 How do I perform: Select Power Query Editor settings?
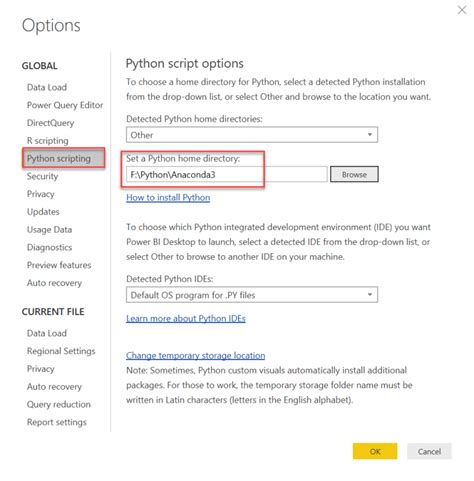point(65,105)
